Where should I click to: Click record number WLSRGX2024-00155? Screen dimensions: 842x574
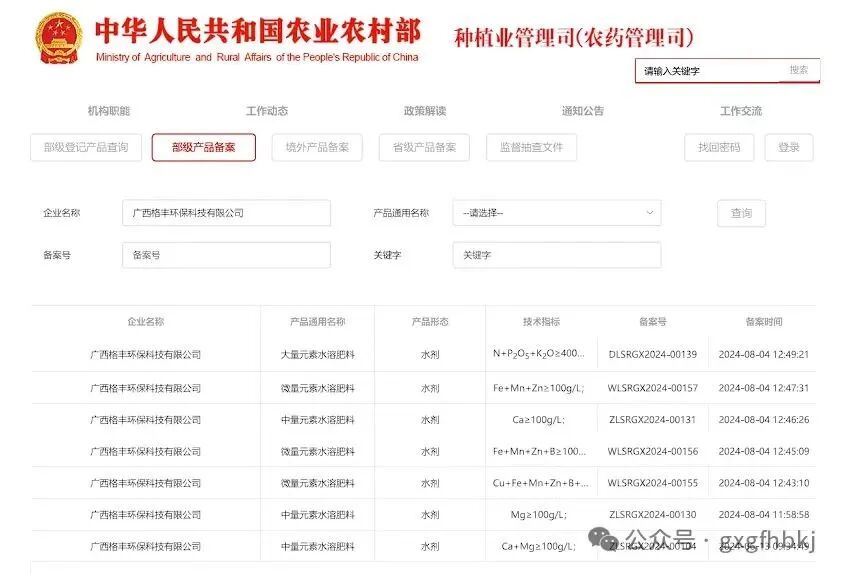click(x=652, y=483)
